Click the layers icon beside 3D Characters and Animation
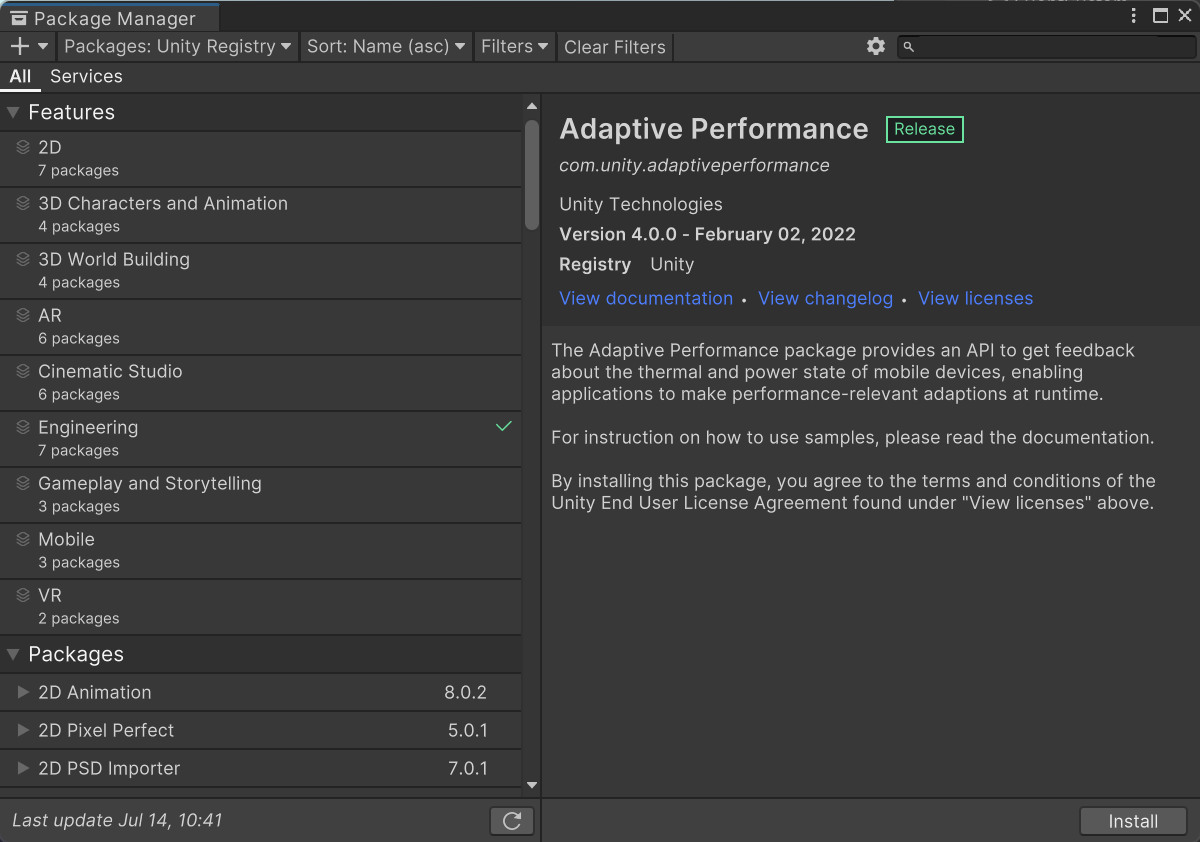 tap(23, 203)
